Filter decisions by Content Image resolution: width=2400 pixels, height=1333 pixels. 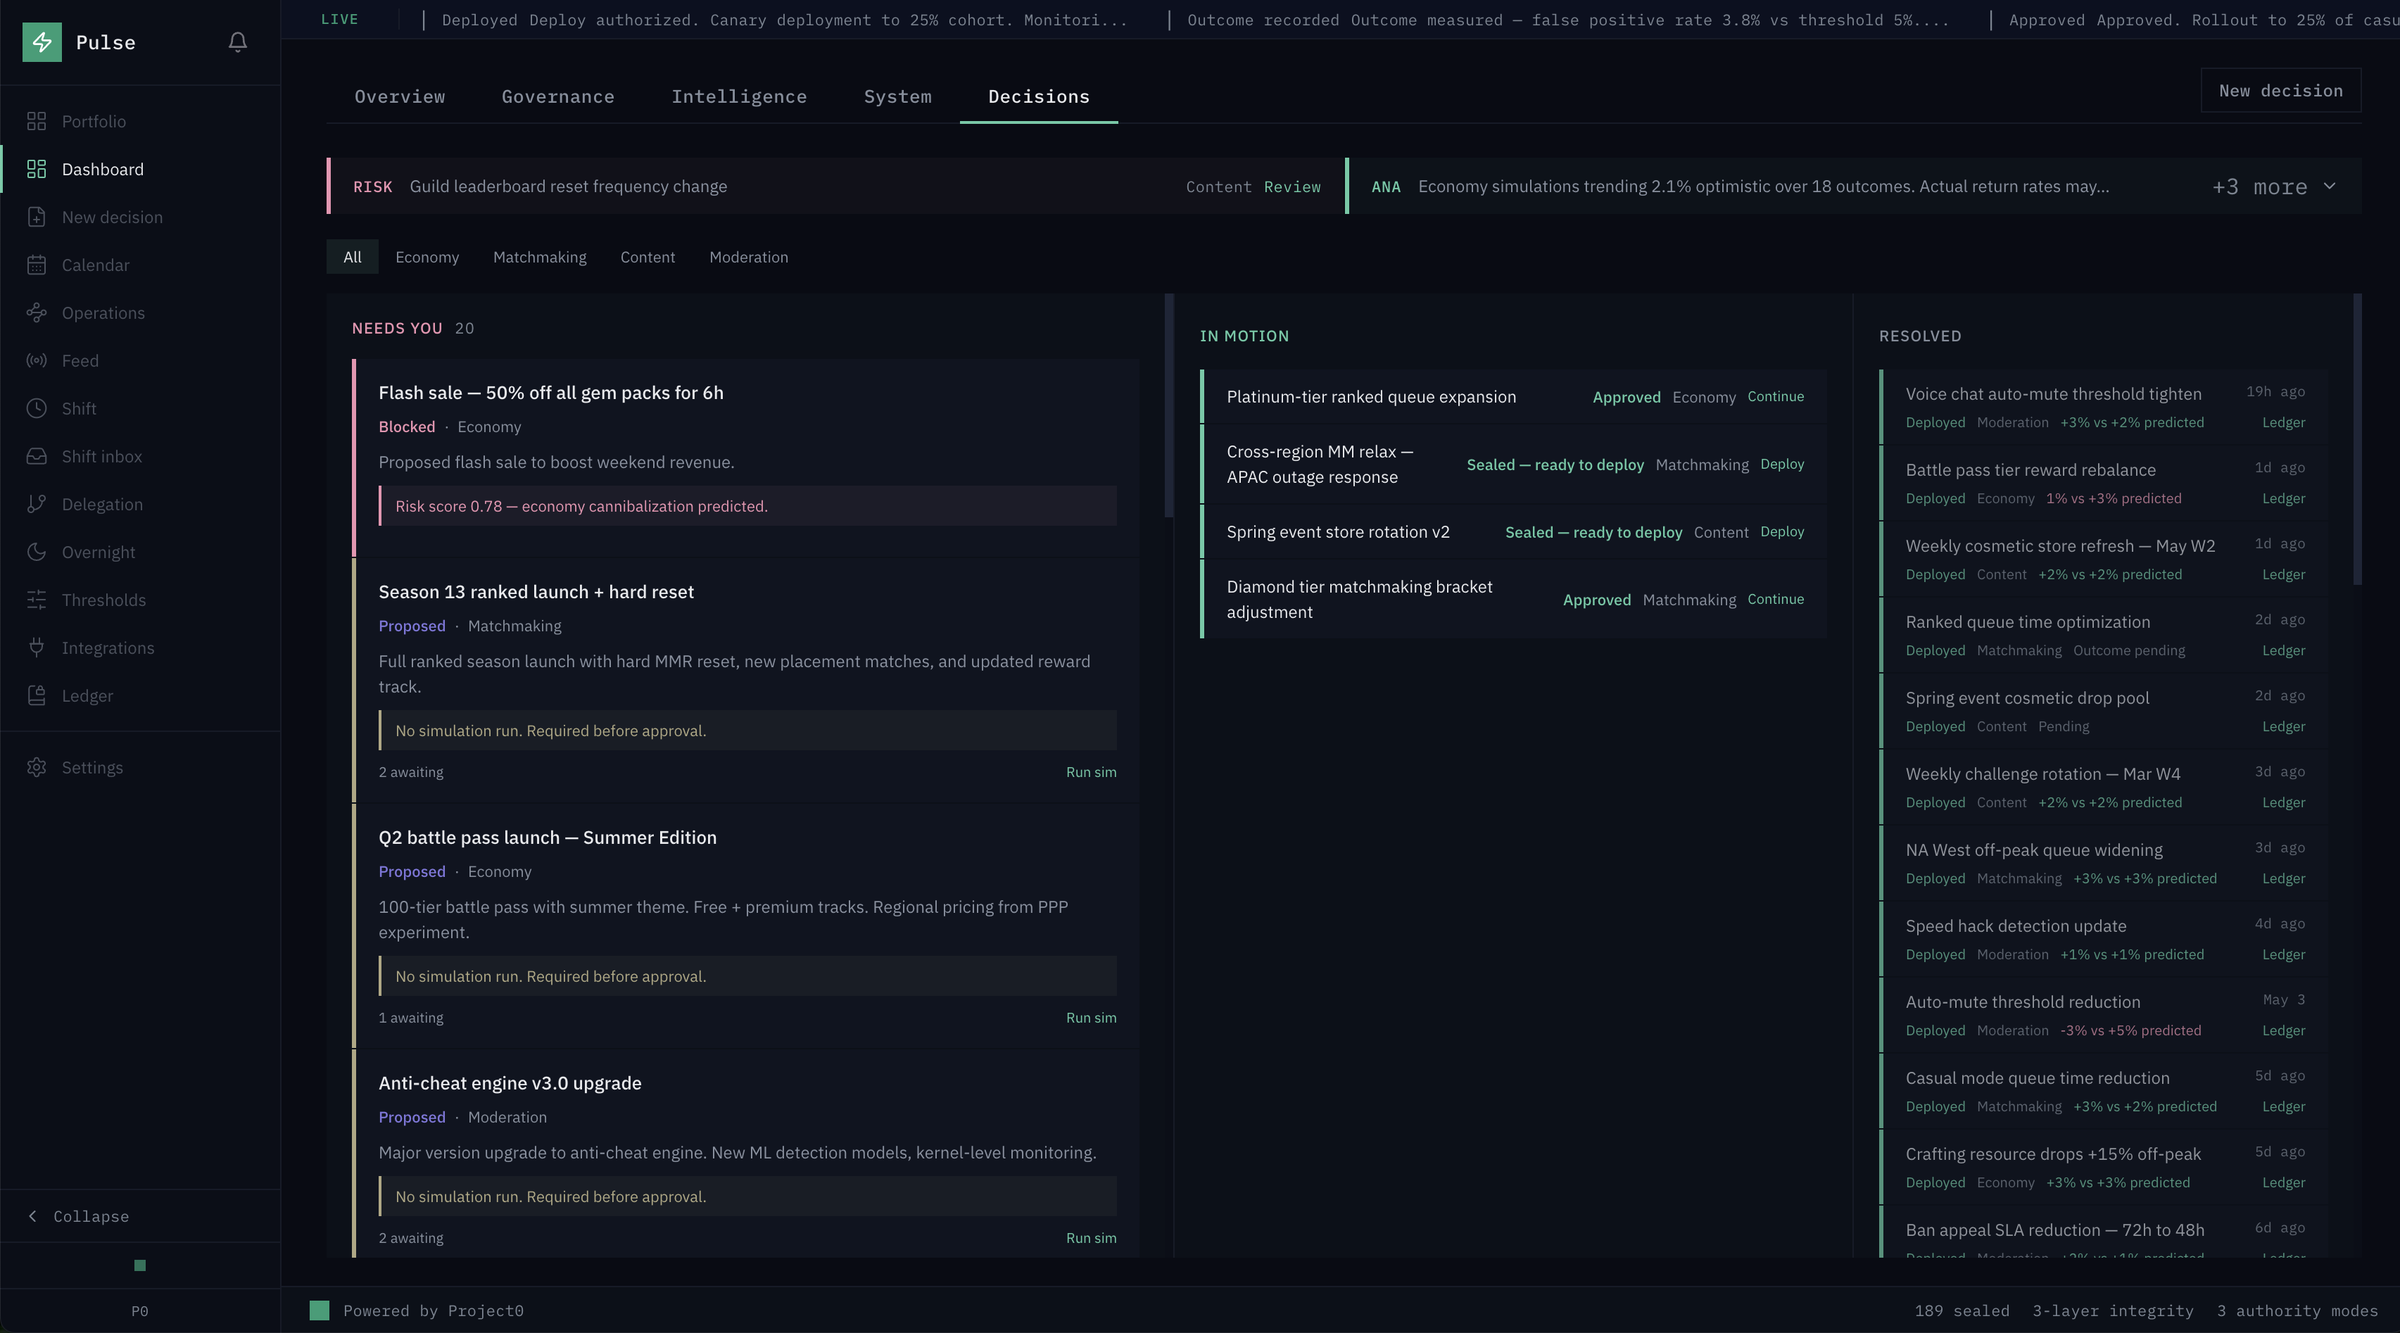click(x=648, y=257)
